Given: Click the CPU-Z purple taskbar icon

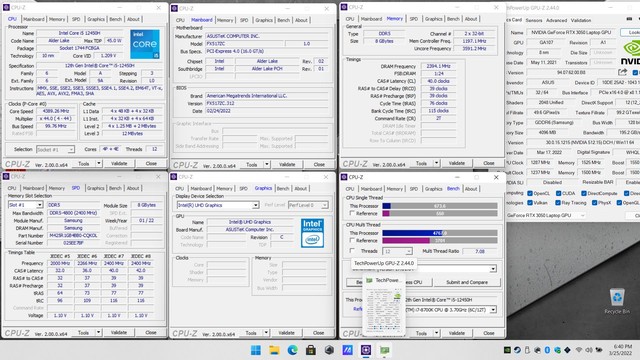Looking at the screenshot, I should coord(366,350).
